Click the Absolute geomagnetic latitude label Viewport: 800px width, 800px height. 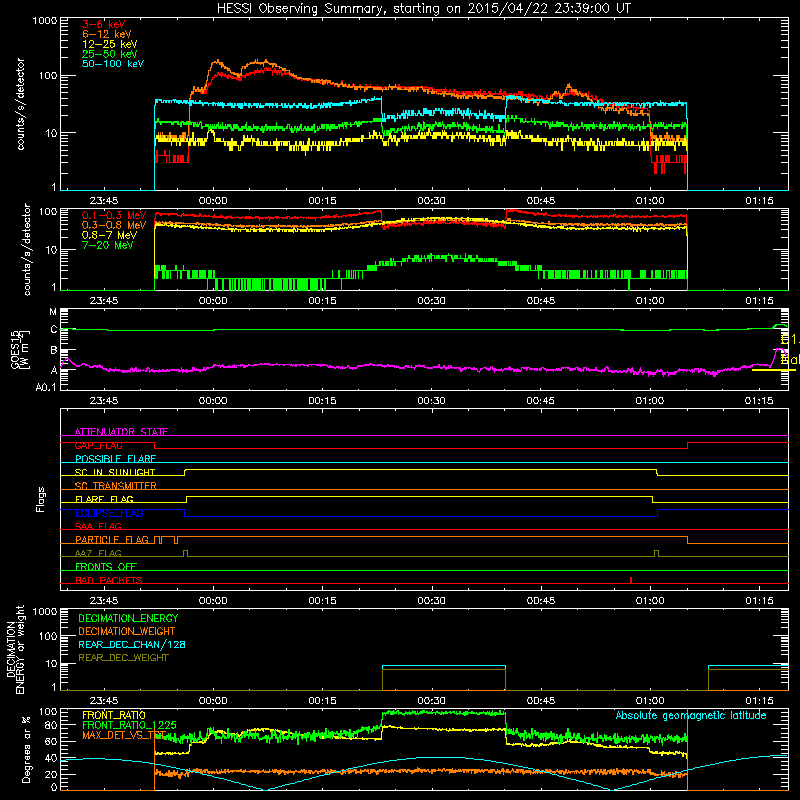pos(691,715)
